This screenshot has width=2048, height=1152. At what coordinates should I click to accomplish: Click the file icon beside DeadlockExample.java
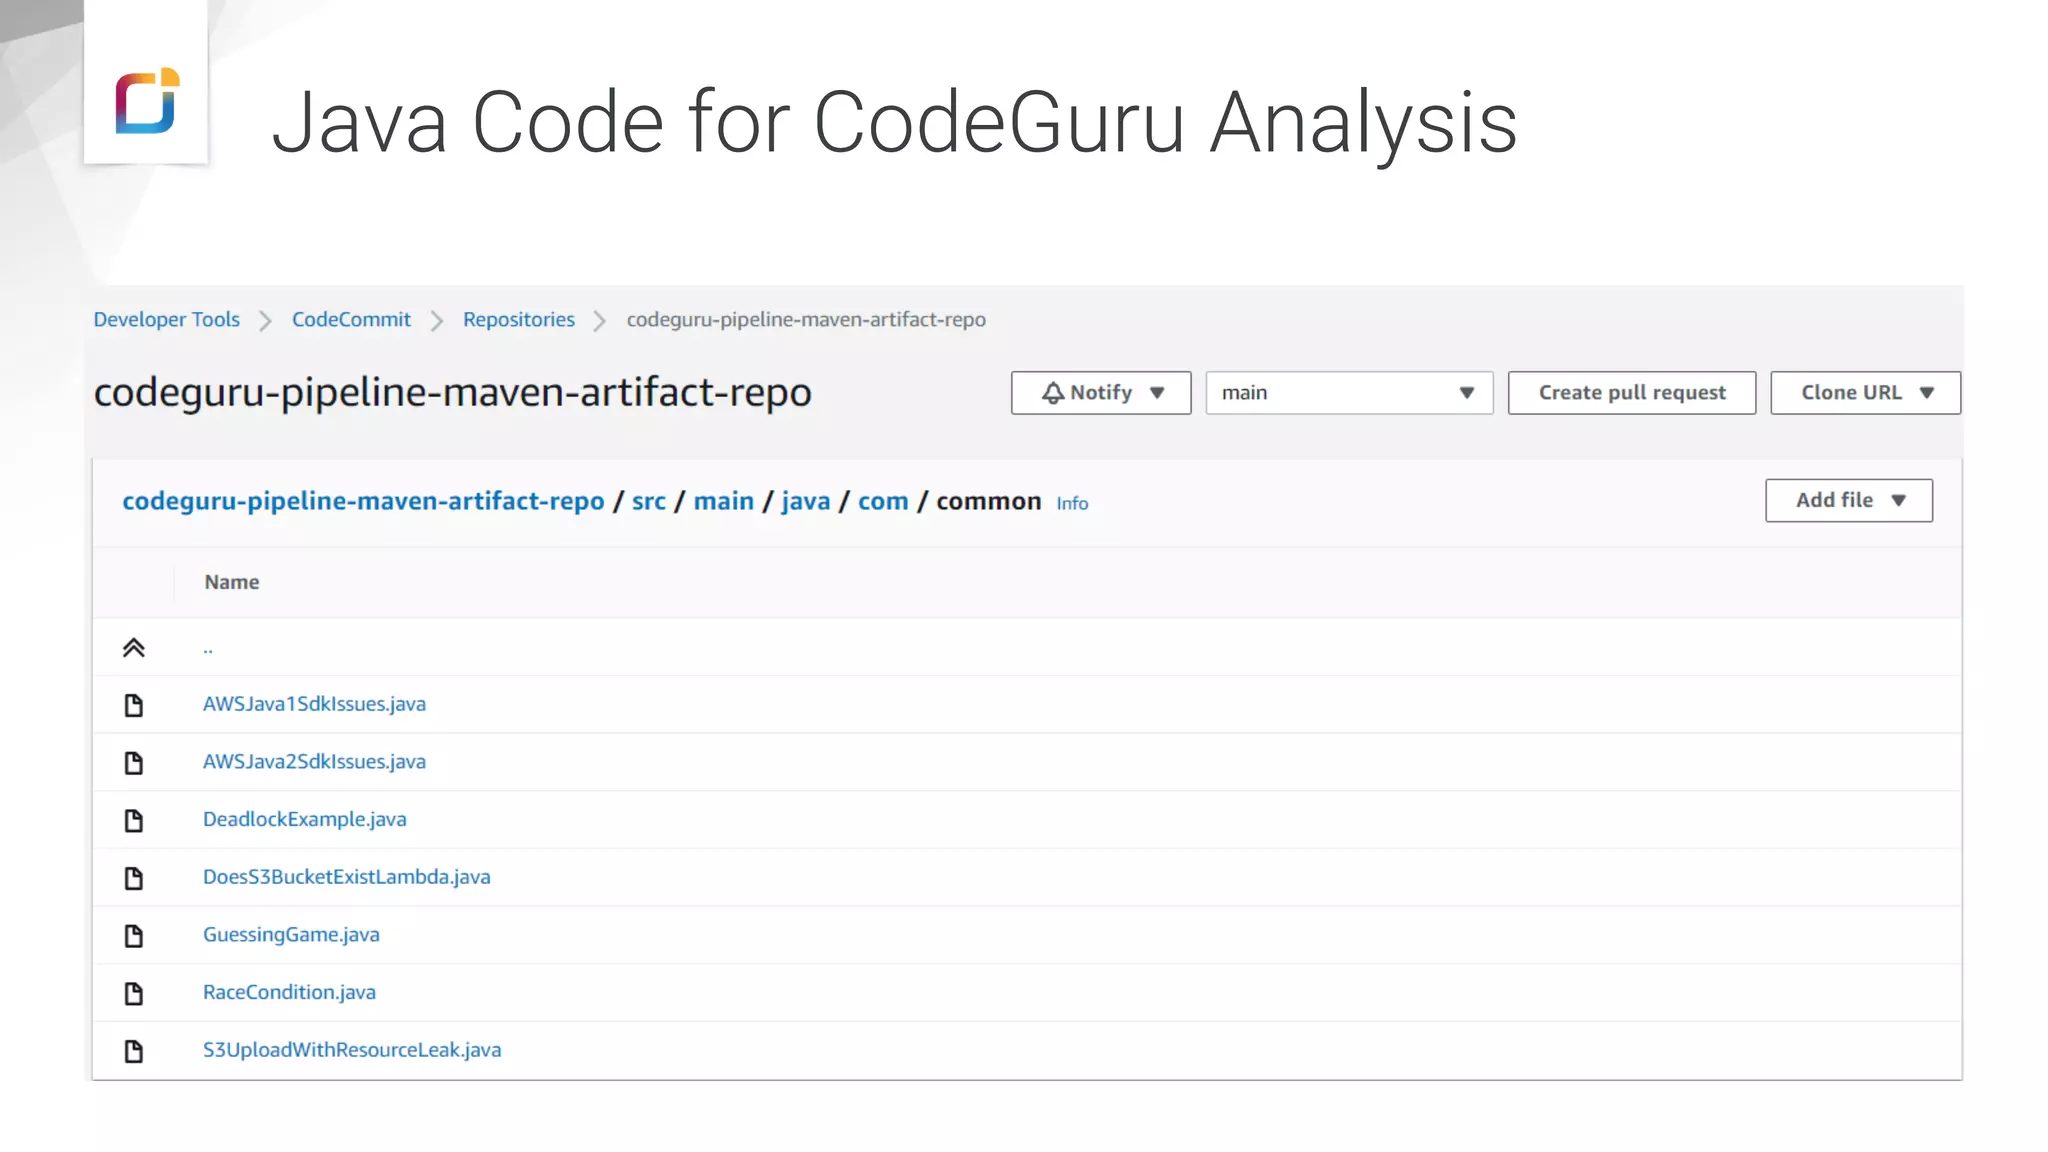coord(133,821)
